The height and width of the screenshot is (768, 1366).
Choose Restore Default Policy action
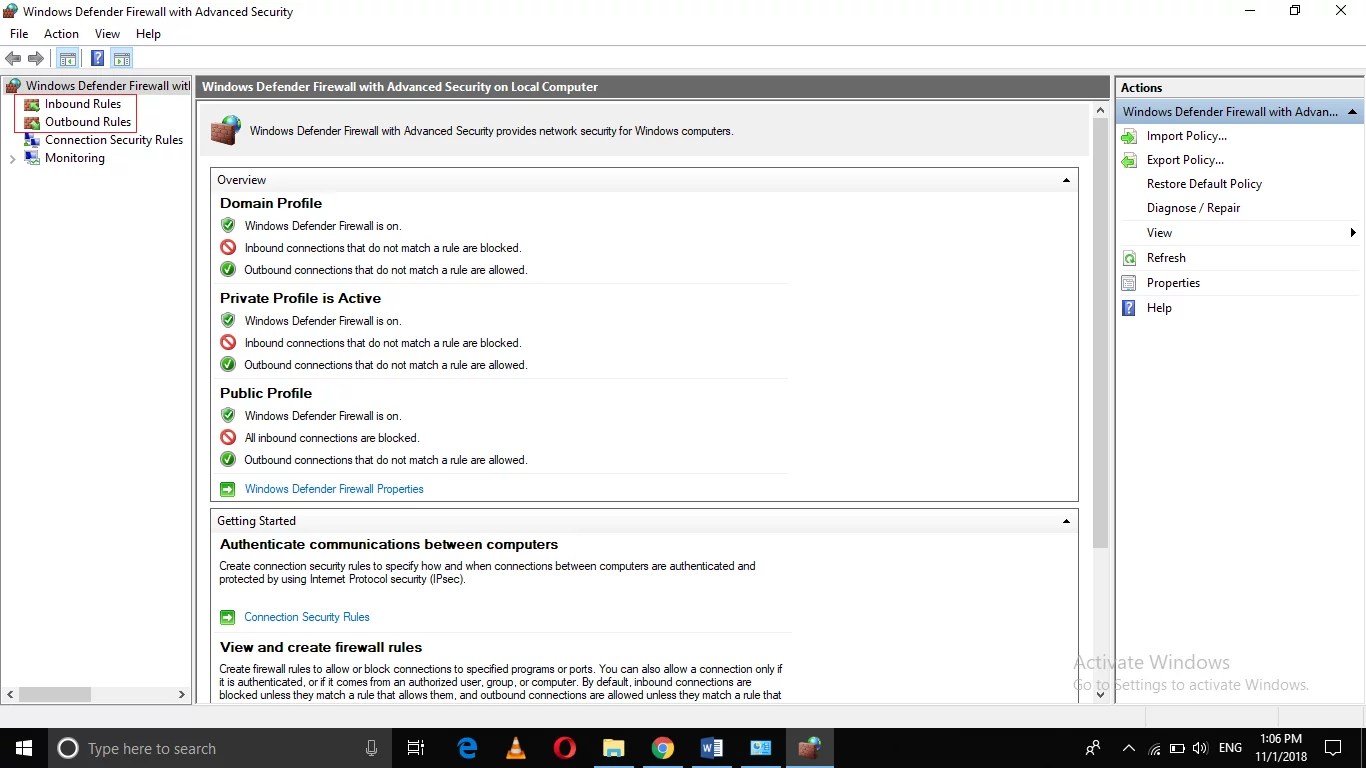click(1204, 184)
